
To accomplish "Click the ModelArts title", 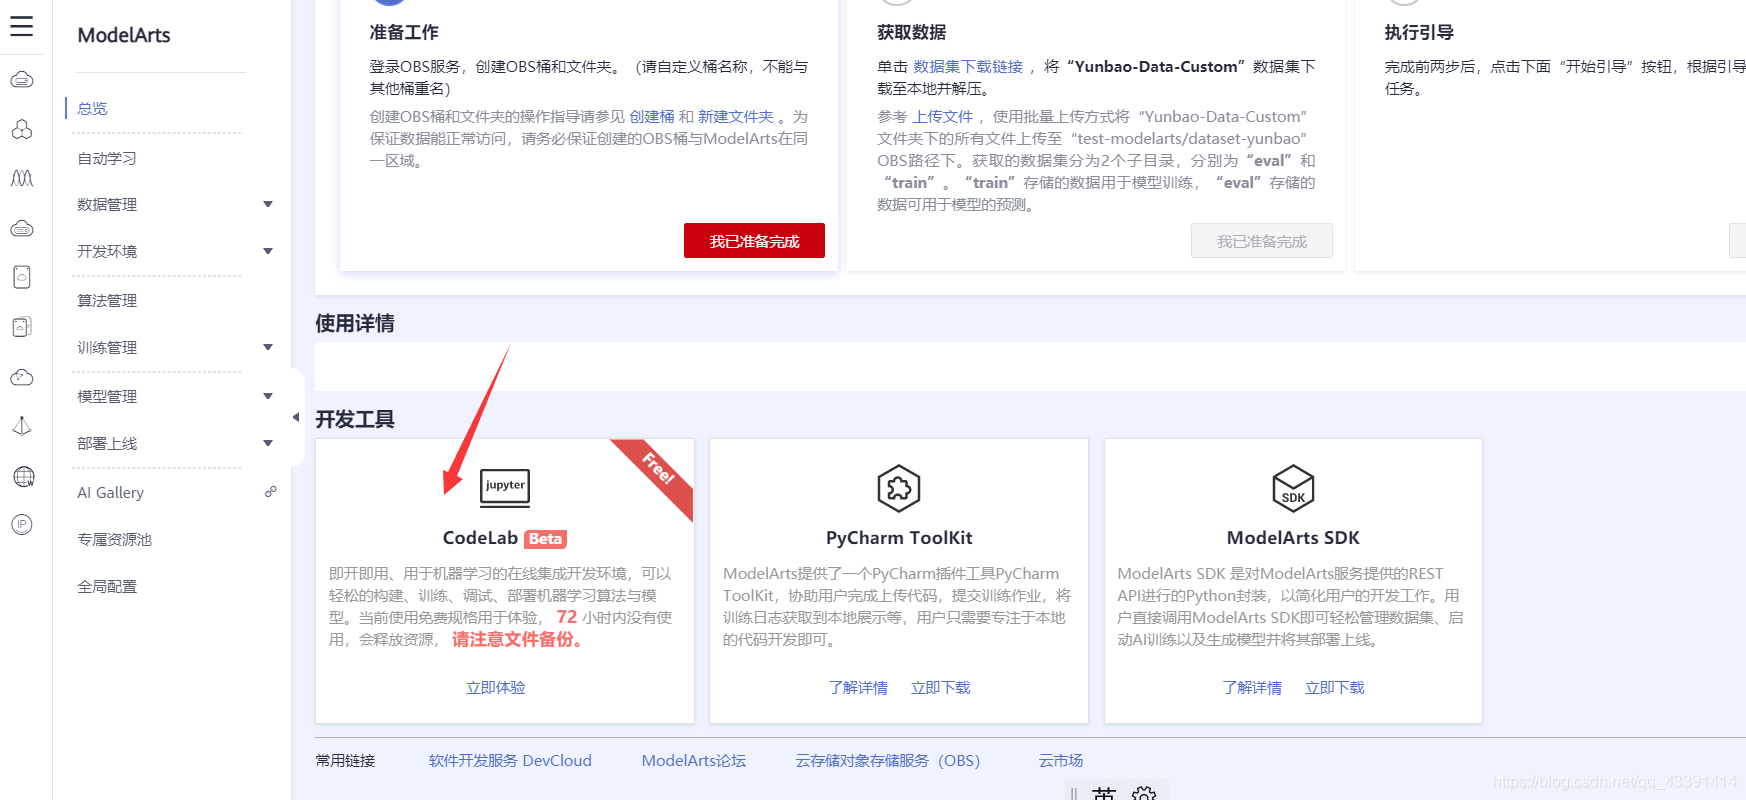I will [x=124, y=35].
